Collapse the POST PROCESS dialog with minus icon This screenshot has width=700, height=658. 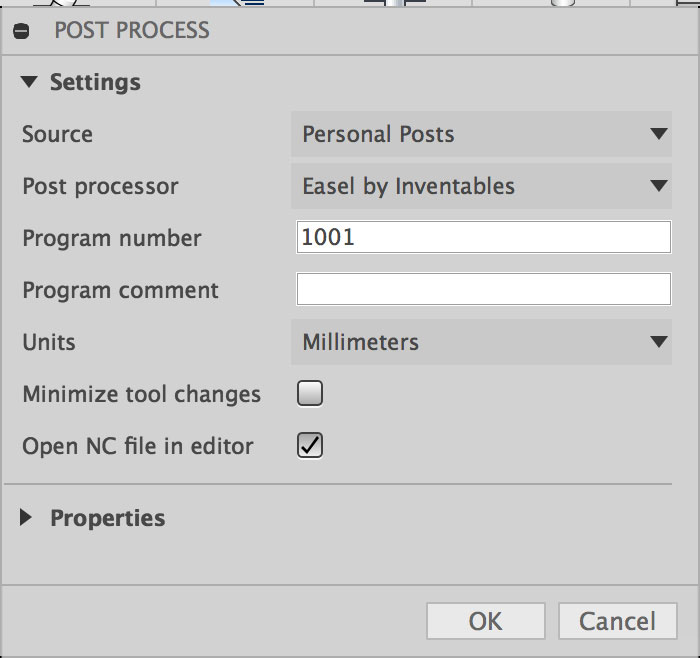pyautogui.click(x=22, y=31)
